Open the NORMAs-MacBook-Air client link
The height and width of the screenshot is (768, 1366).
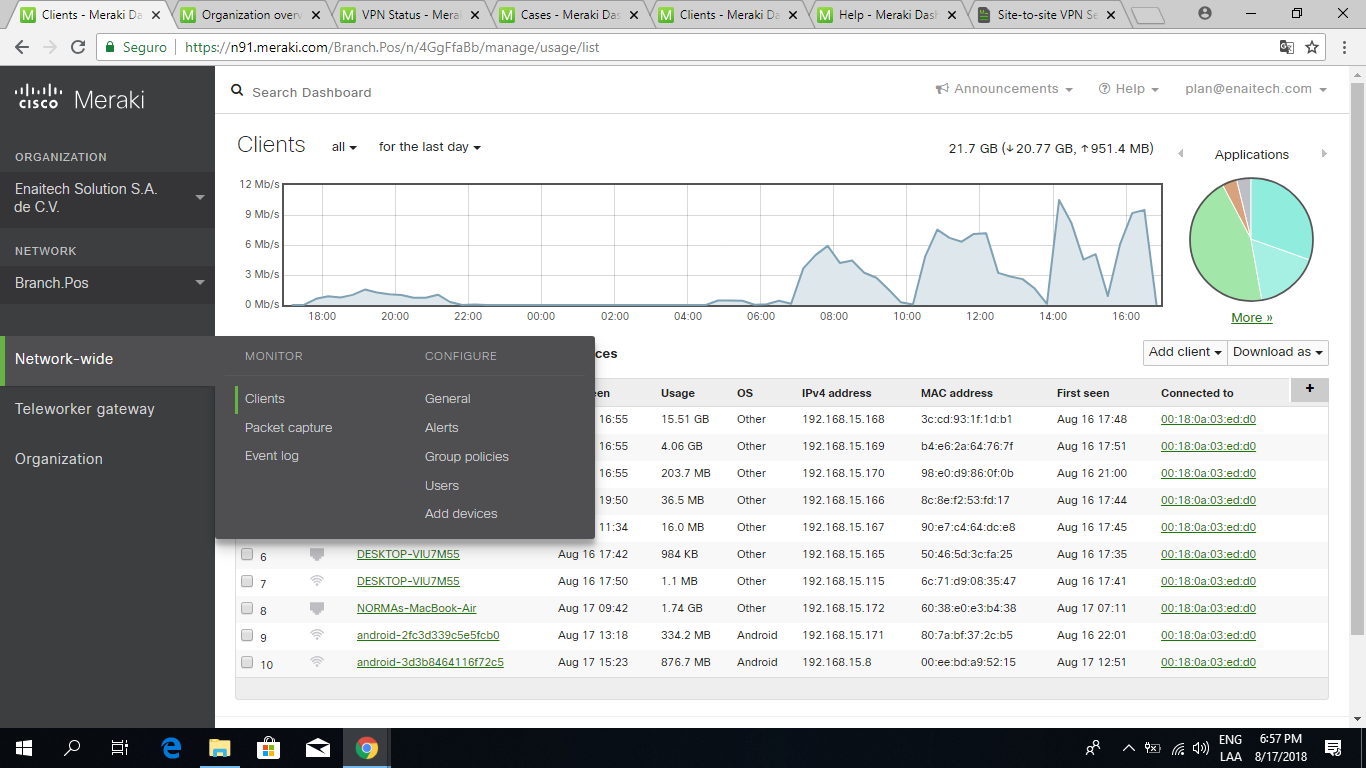coord(416,608)
